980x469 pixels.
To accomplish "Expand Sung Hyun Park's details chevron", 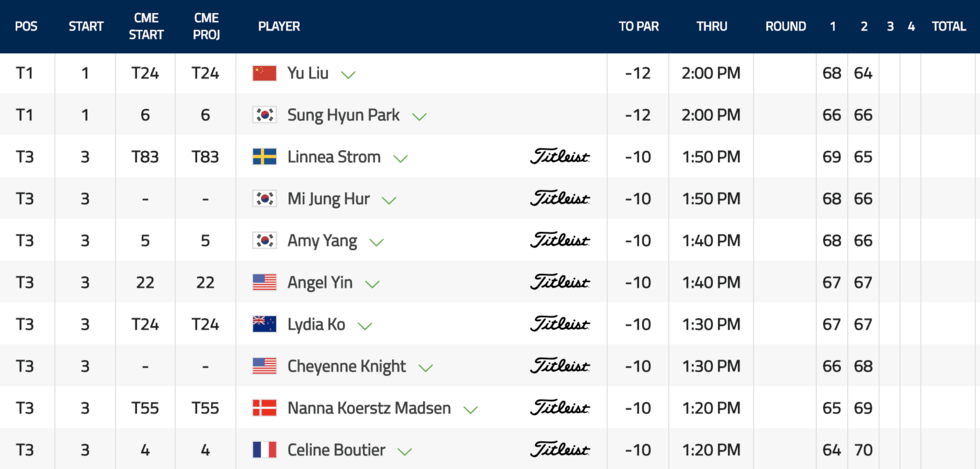I will tap(420, 116).
